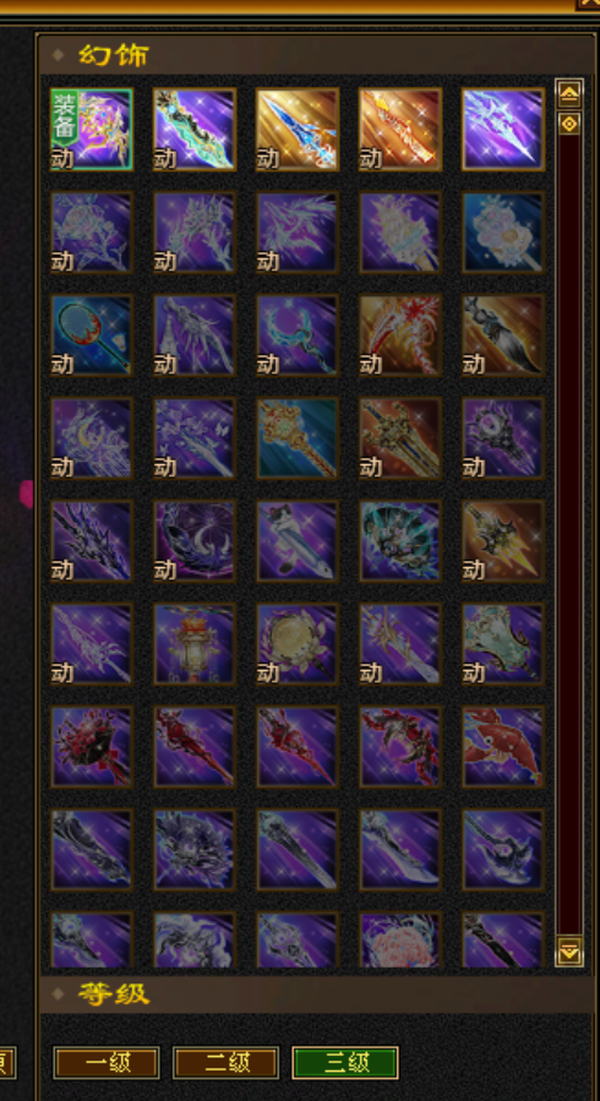Click the scroll down arrow at list bottom
Viewport: 600px width, 1101px height.
pos(569,951)
